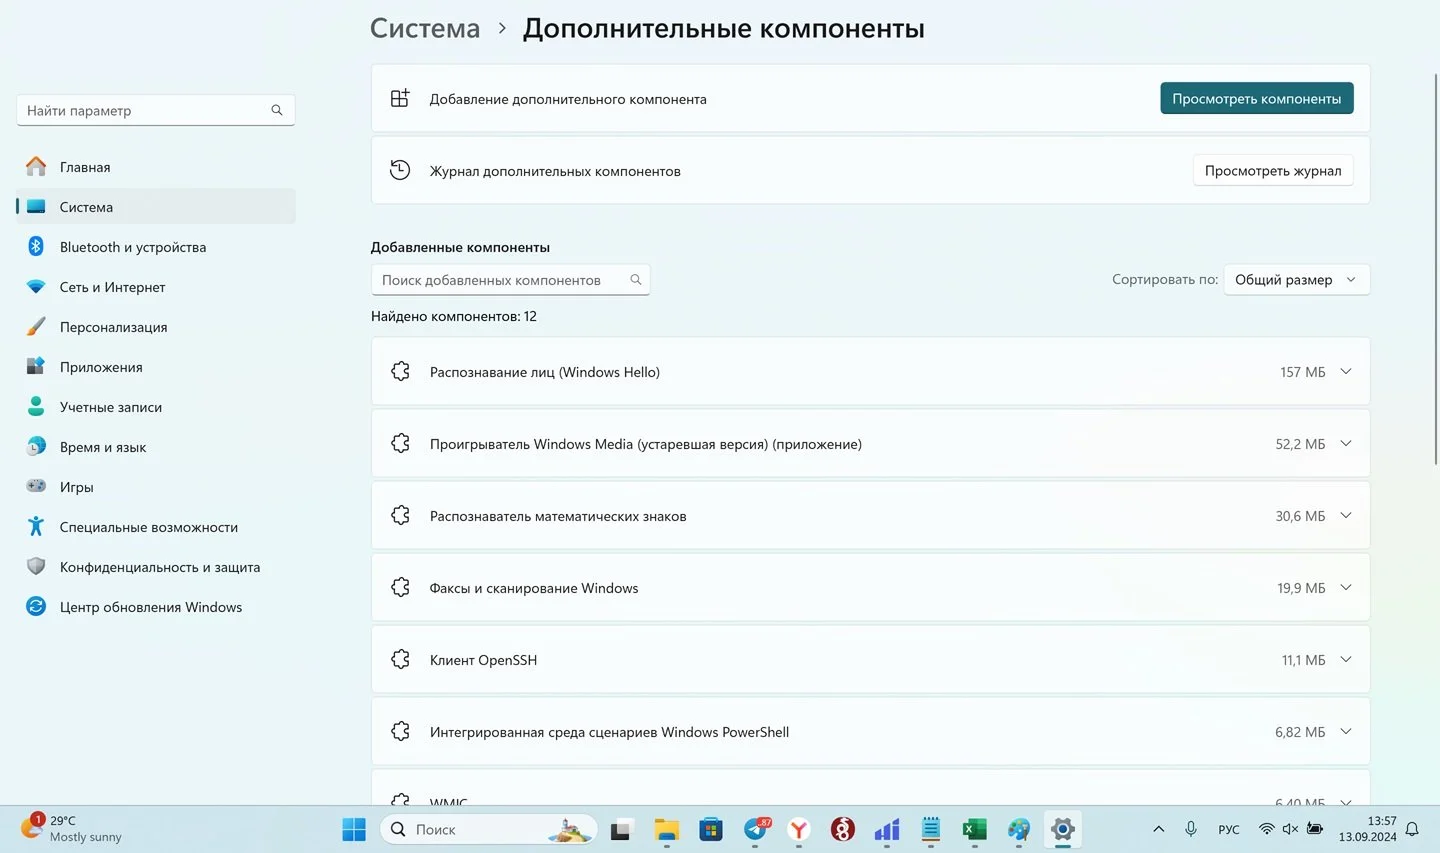
Task: Click the 19,9 МБ size value
Action: tap(1301, 588)
